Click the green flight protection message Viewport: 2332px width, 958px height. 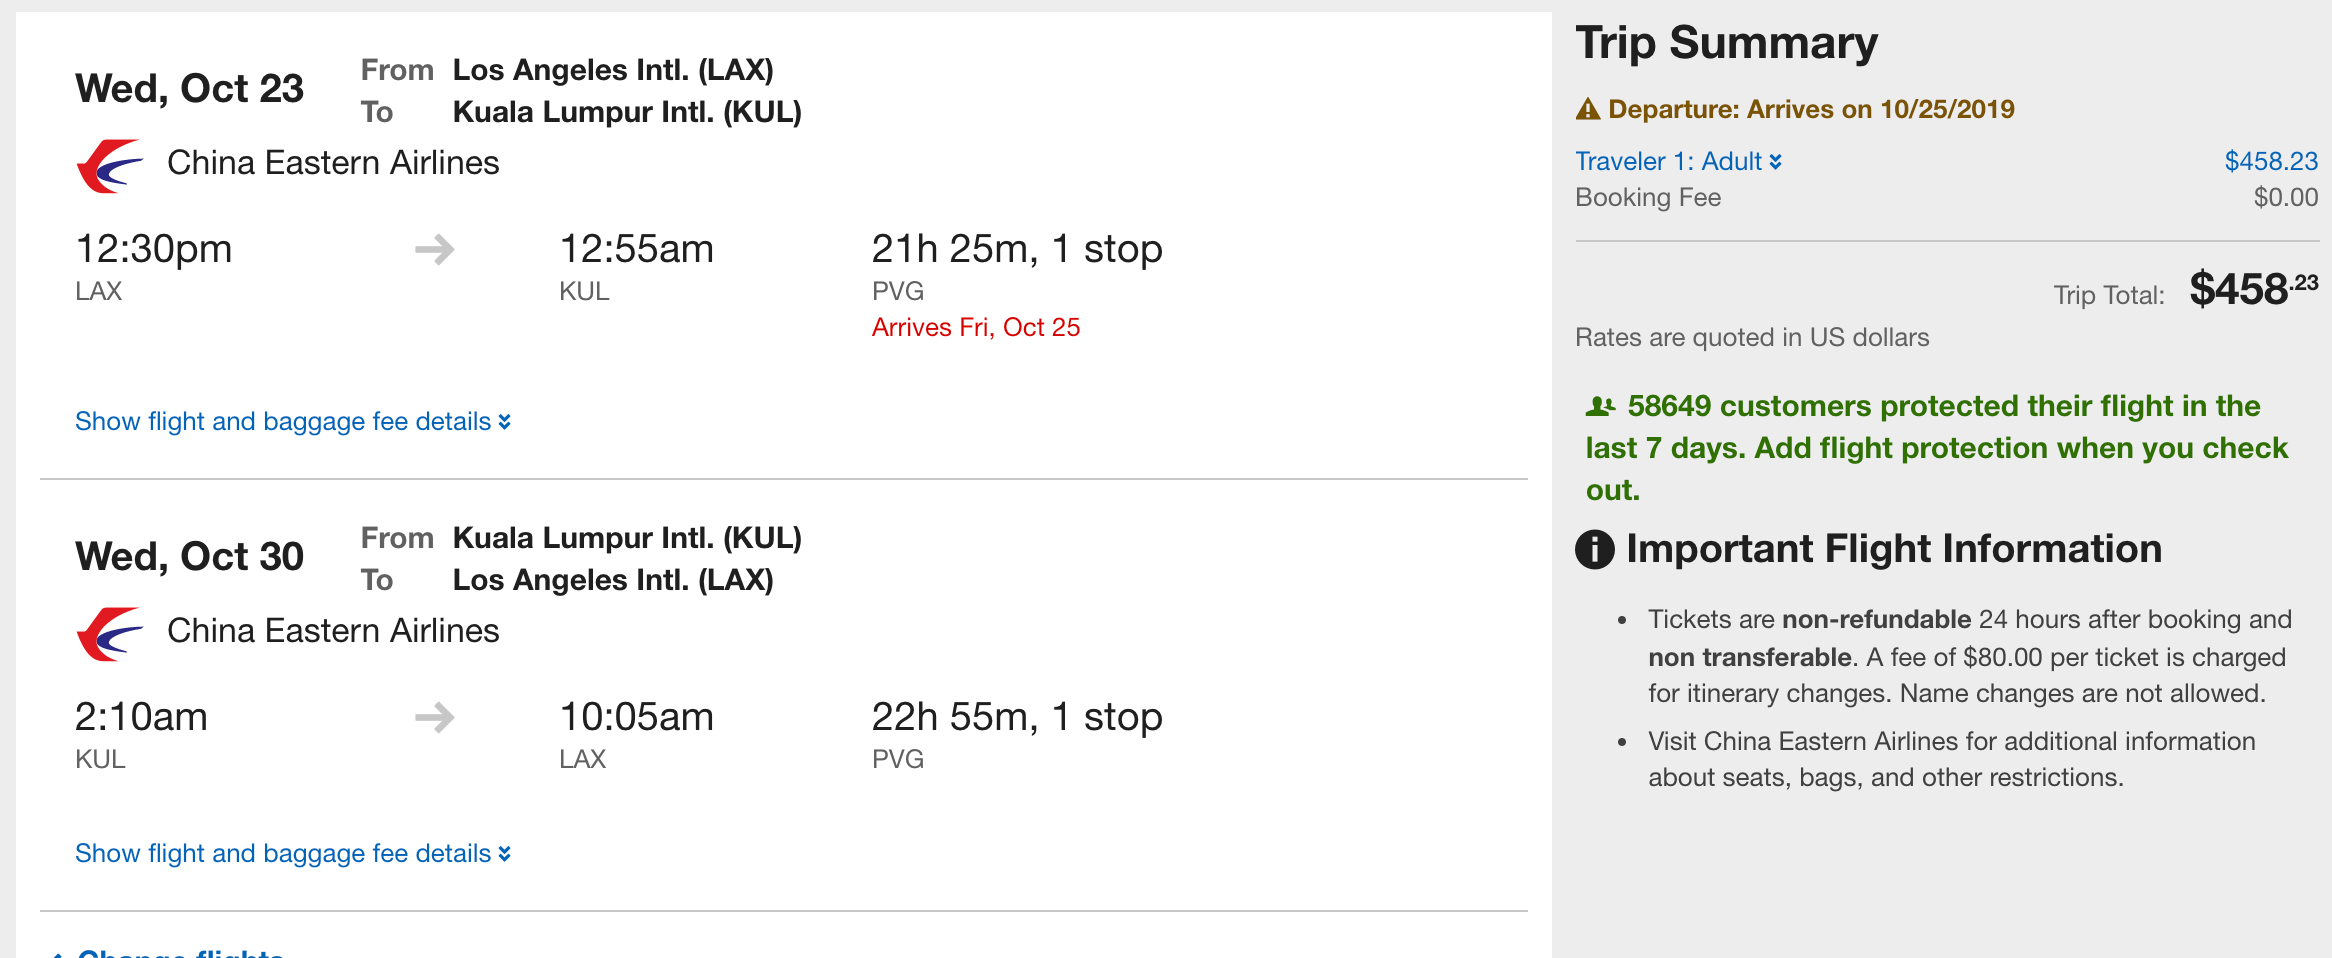(1936, 447)
